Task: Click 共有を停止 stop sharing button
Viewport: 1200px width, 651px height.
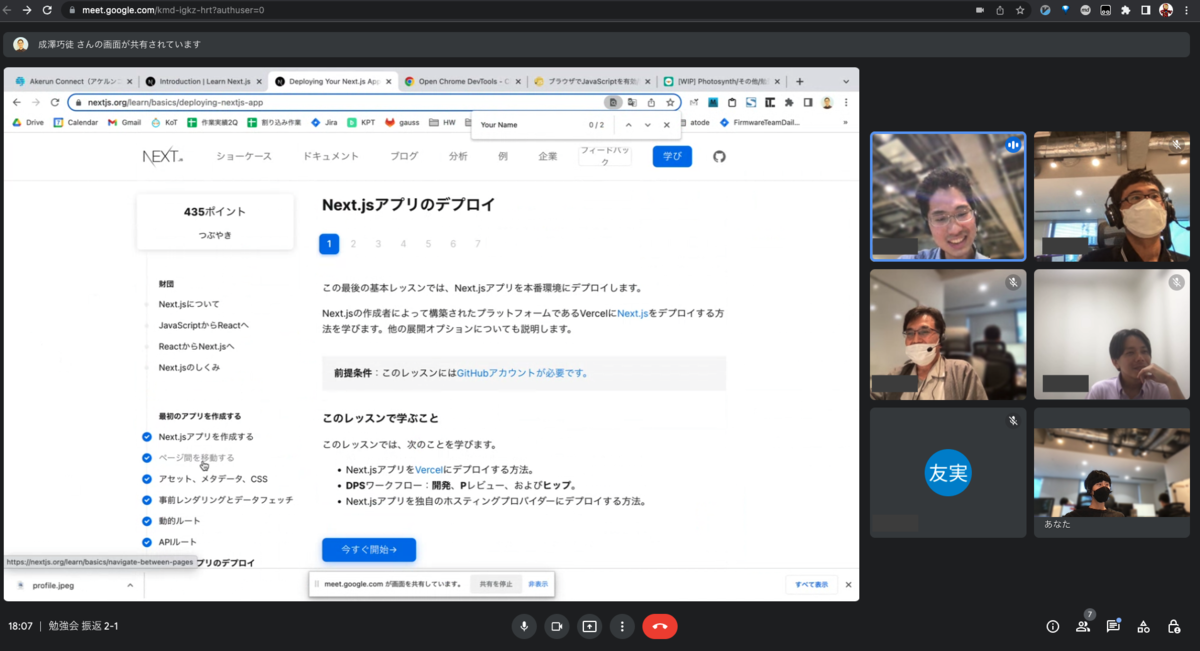Action: point(495,584)
